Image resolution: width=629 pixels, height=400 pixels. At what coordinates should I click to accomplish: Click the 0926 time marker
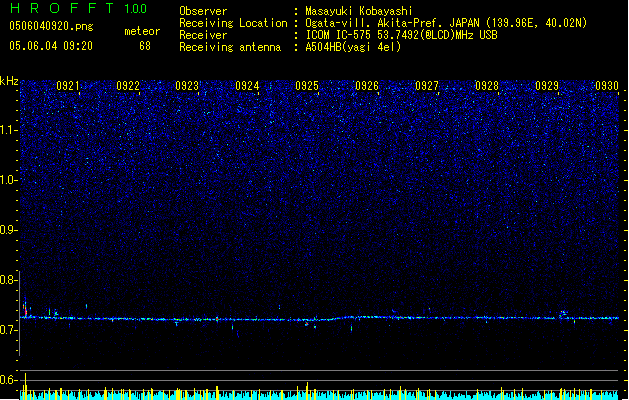pyautogui.click(x=367, y=86)
